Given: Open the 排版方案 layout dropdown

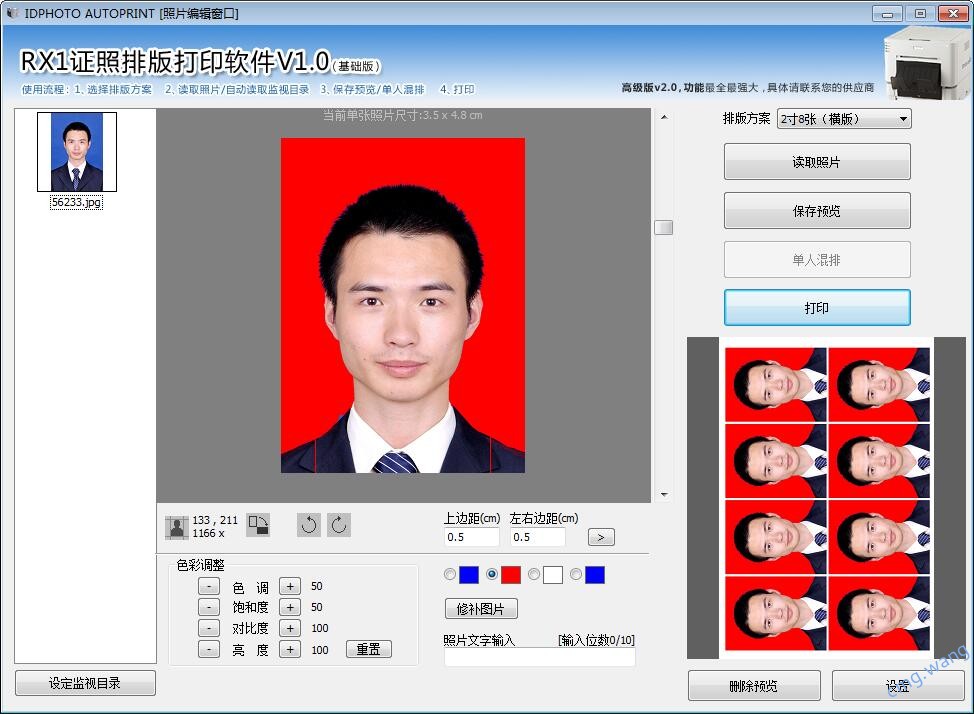Looking at the screenshot, I should point(844,119).
